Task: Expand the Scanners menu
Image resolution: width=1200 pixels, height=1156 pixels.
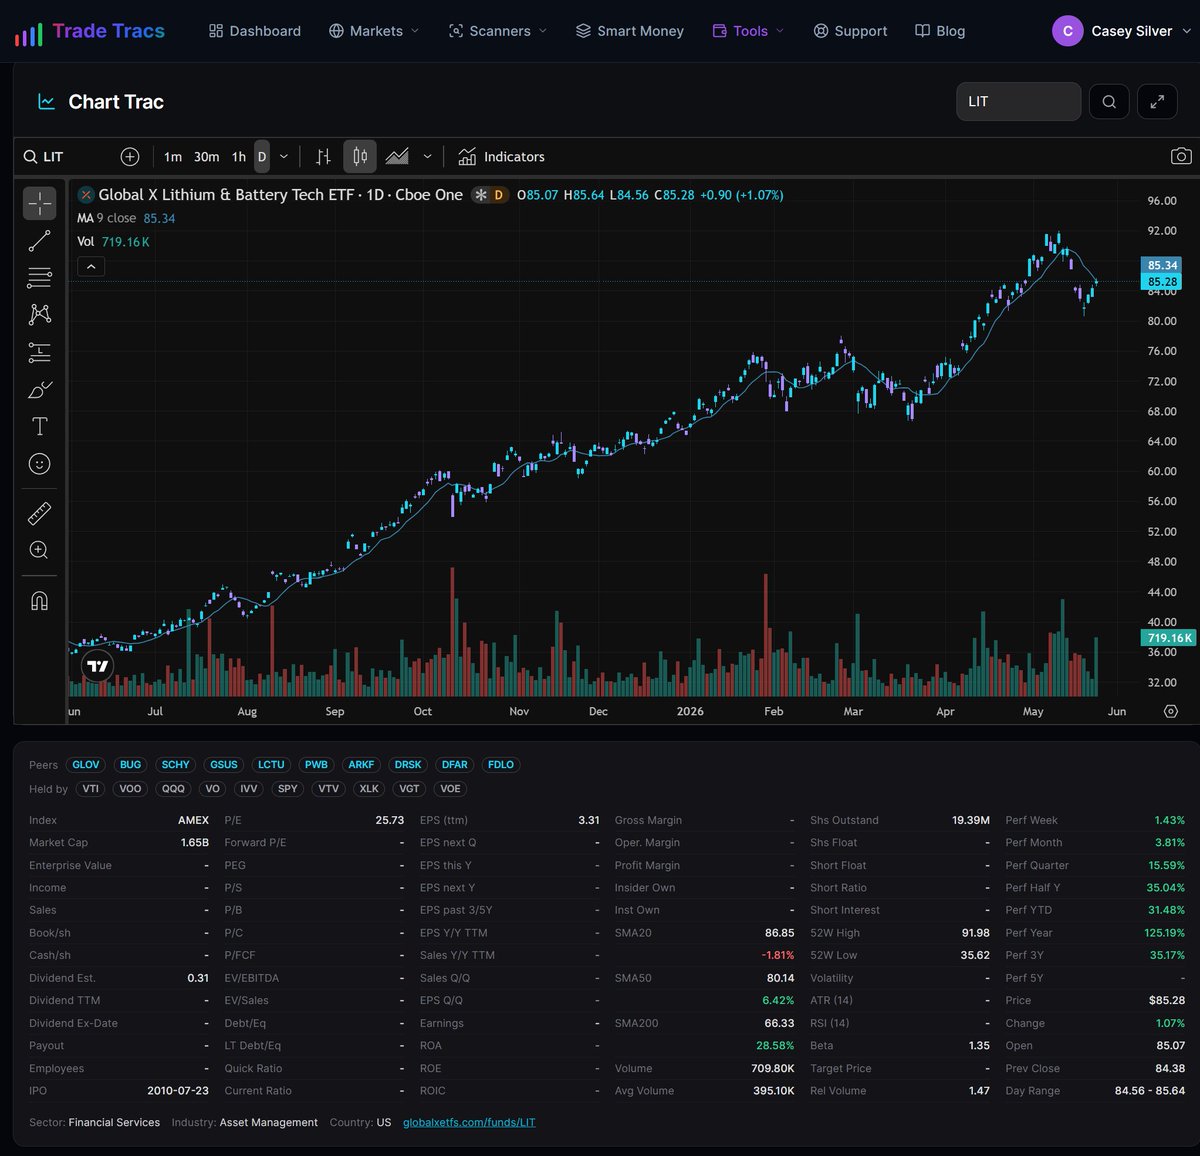Action: click(498, 31)
